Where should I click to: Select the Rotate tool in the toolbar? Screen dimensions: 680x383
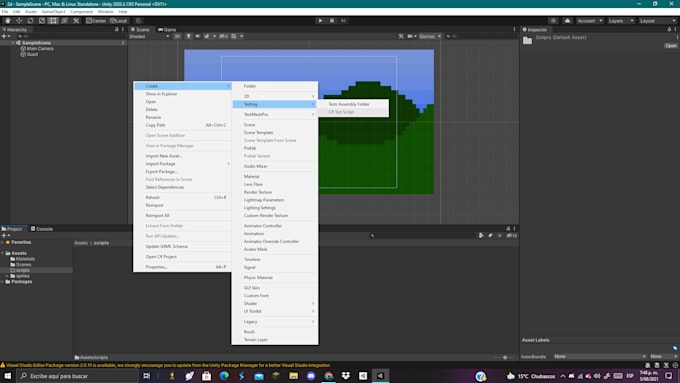30,21
